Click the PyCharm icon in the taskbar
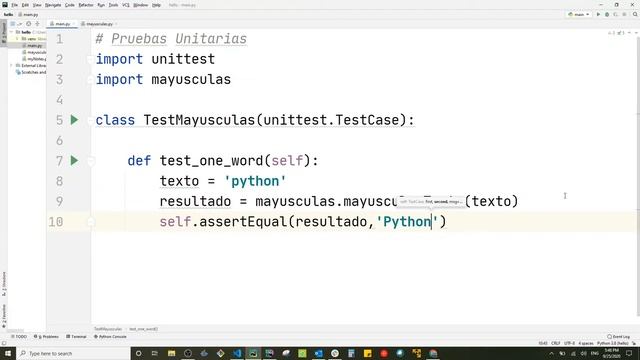This screenshot has width=640, height=360. 253,353
